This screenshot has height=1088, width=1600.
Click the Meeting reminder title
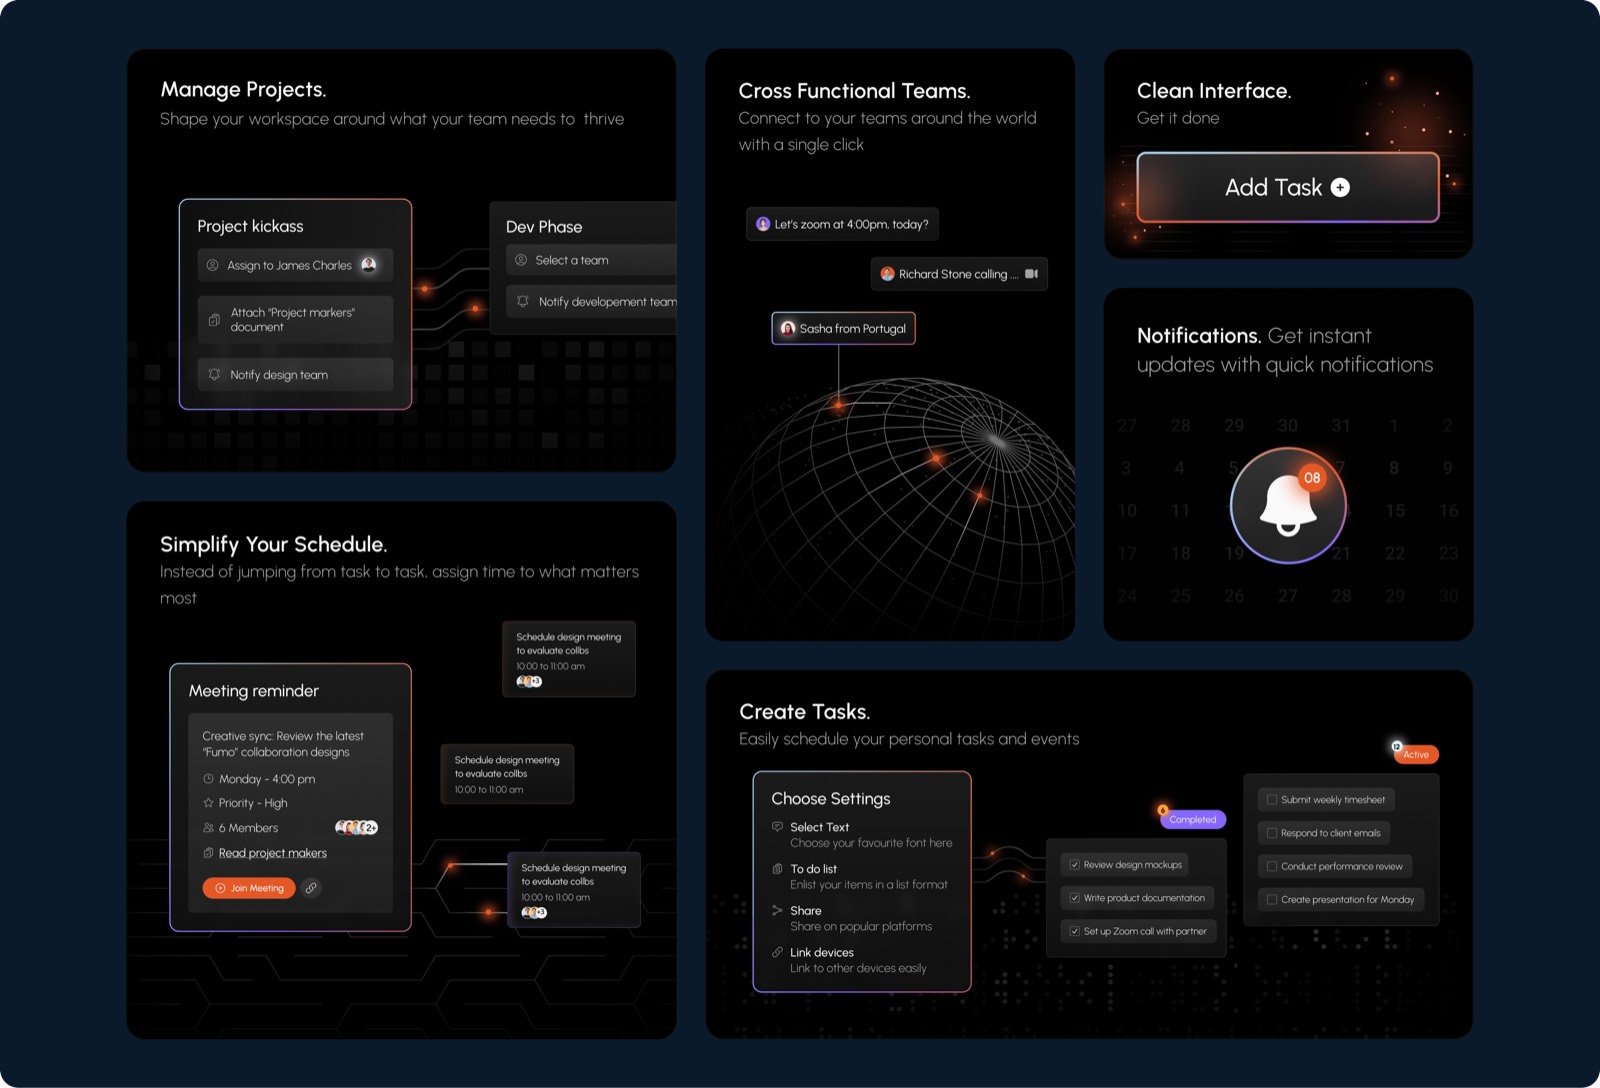[x=254, y=691]
